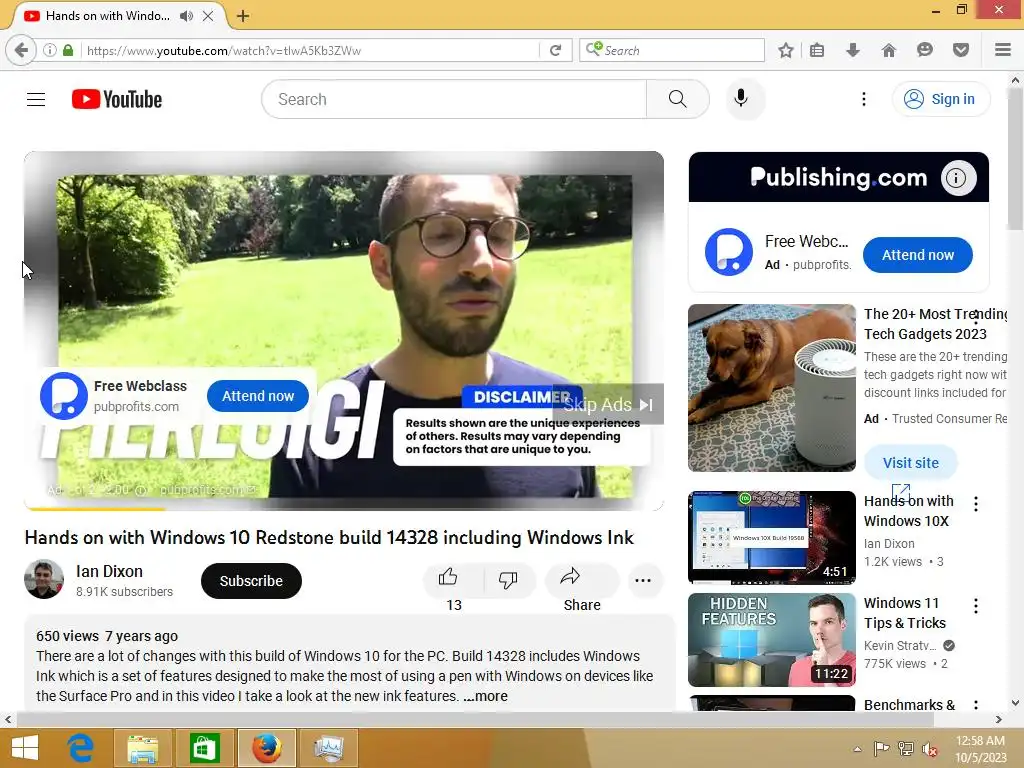1024x768 pixels.
Task: Expand description with ...more
Action: pyautogui.click(x=485, y=696)
